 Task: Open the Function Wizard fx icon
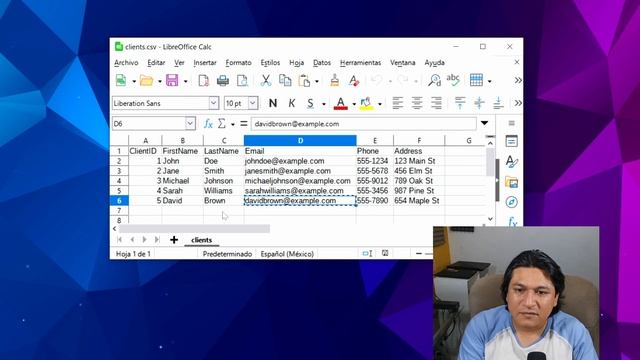[208, 124]
